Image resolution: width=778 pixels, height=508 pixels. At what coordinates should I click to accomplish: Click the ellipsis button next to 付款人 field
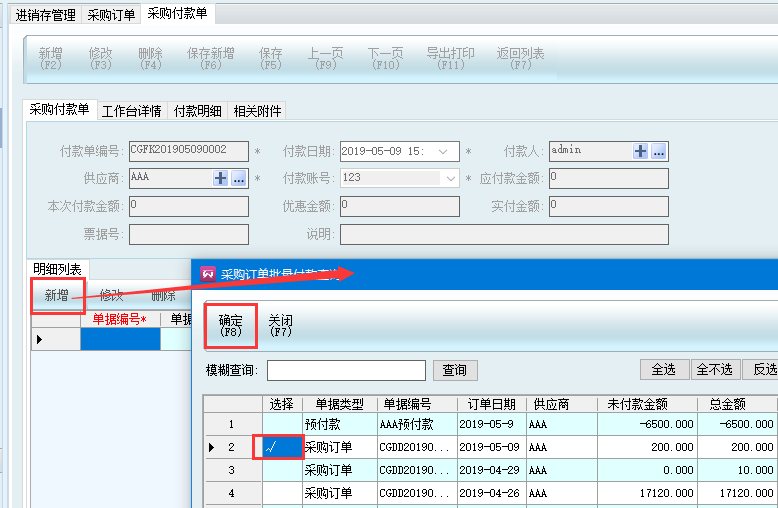coord(659,151)
